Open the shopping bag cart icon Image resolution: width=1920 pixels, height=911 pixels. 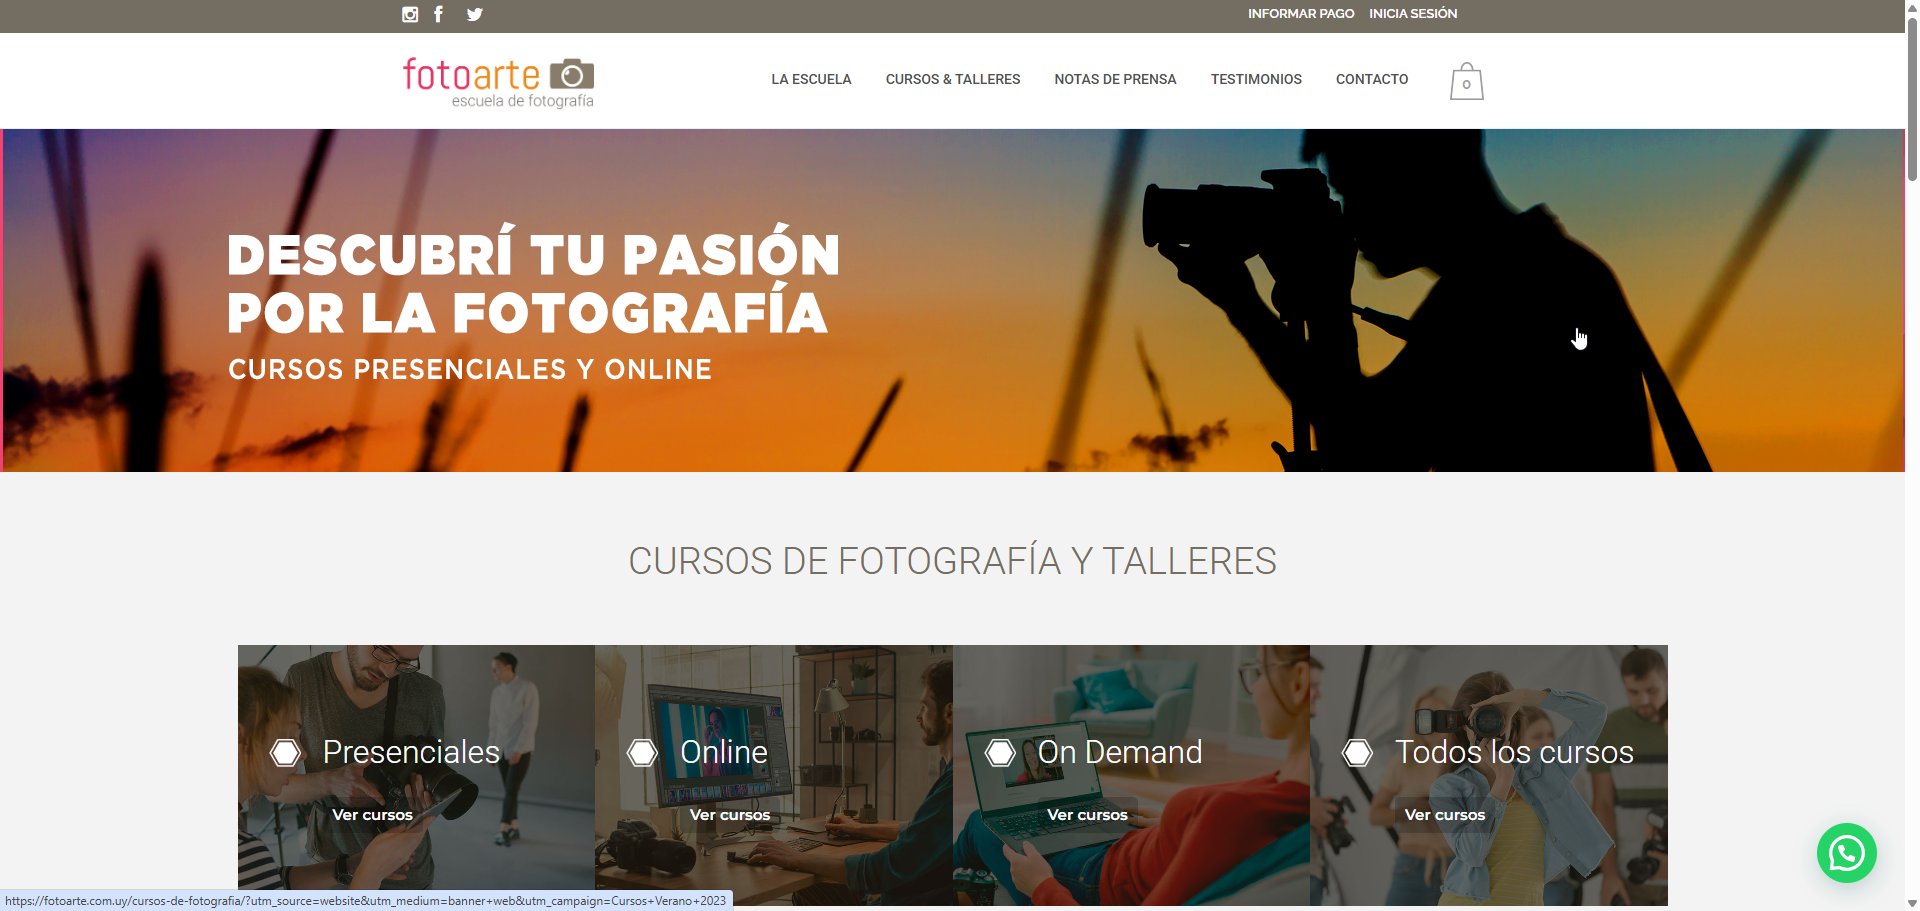1466,81
